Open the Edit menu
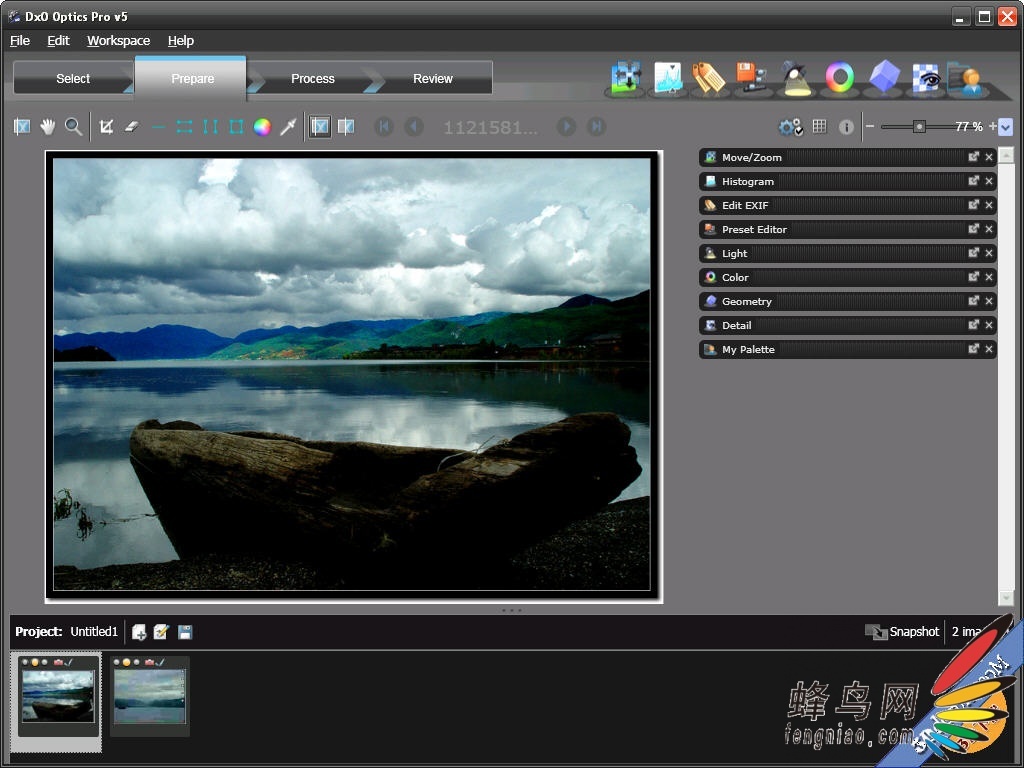Viewport: 1024px width, 768px height. (x=58, y=40)
